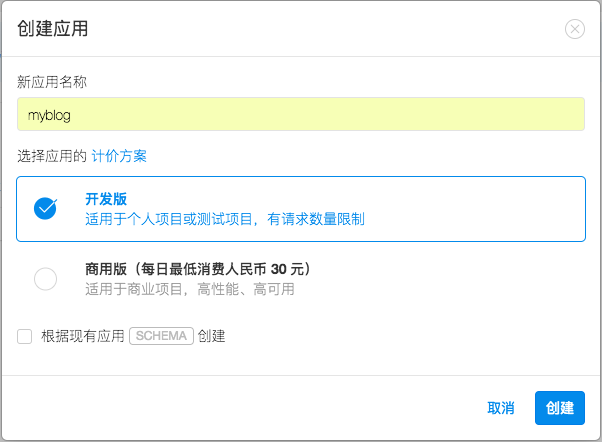602x442 pixels.
Task: Enable the 根据现有应用 SCHEMA 创建 checkbox
Action: [x=25, y=336]
